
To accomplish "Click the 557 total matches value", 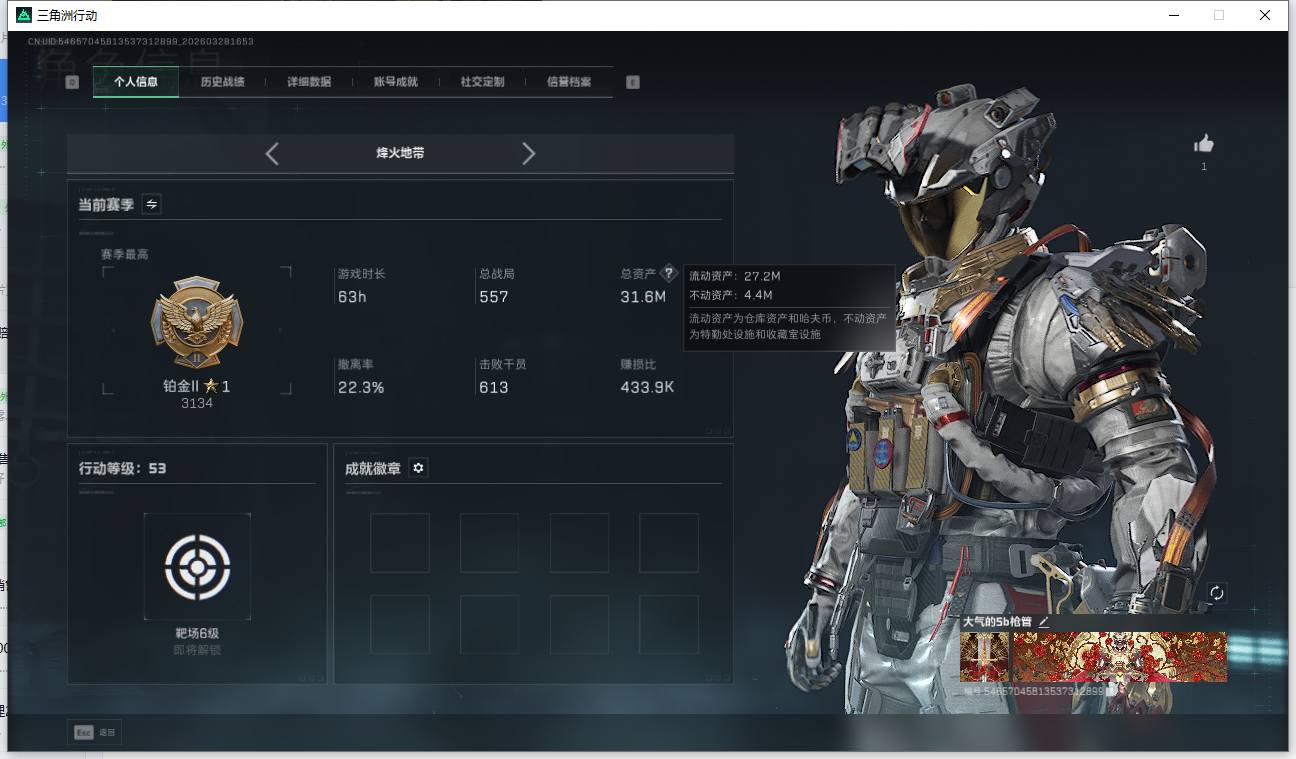I will coord(494,297).
